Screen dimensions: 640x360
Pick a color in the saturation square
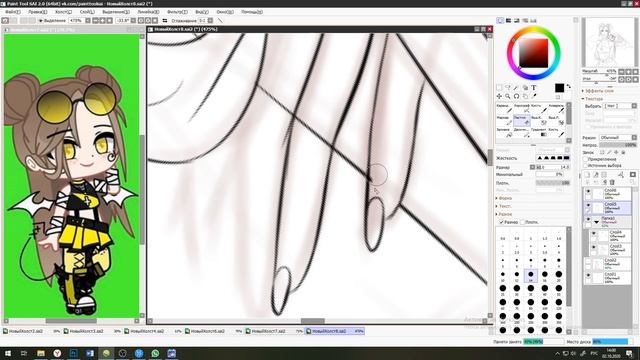[533, 53]
